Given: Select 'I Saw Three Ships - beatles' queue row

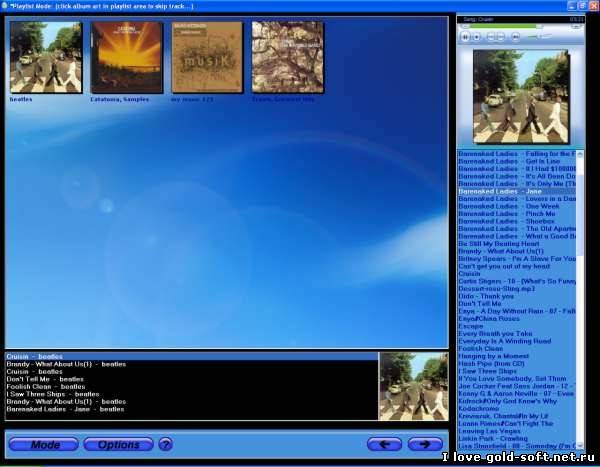Looking at the screenshot, I should tap(191, 394).
